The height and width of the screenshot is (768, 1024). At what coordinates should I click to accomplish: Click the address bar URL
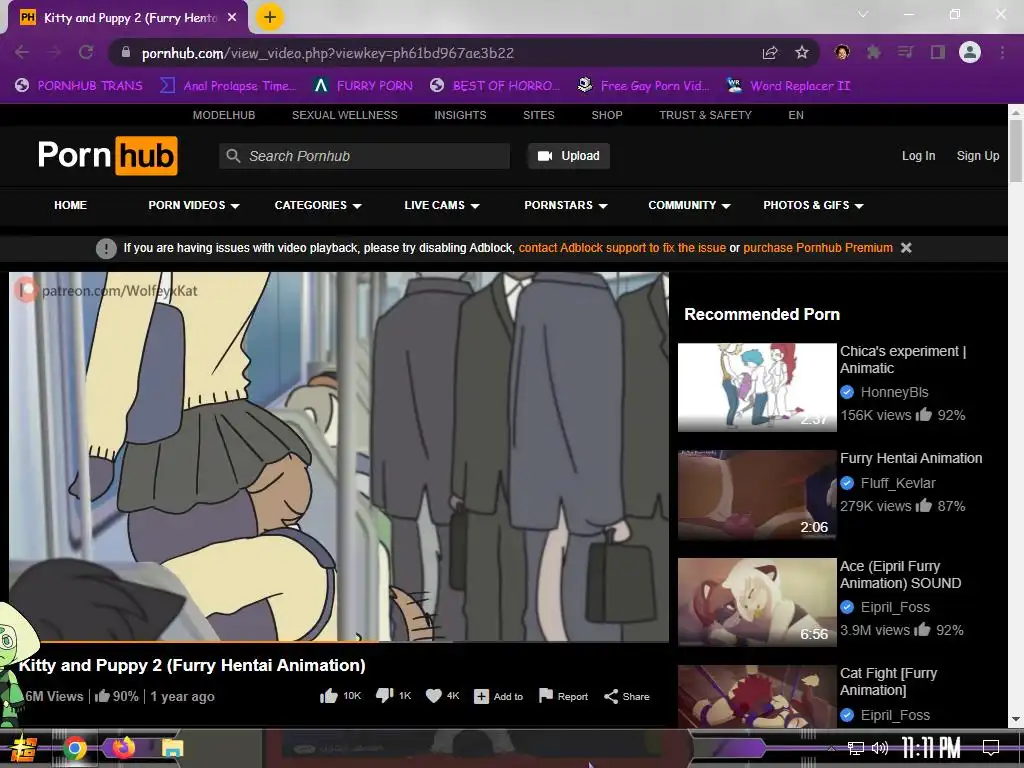tap(328, 53)
